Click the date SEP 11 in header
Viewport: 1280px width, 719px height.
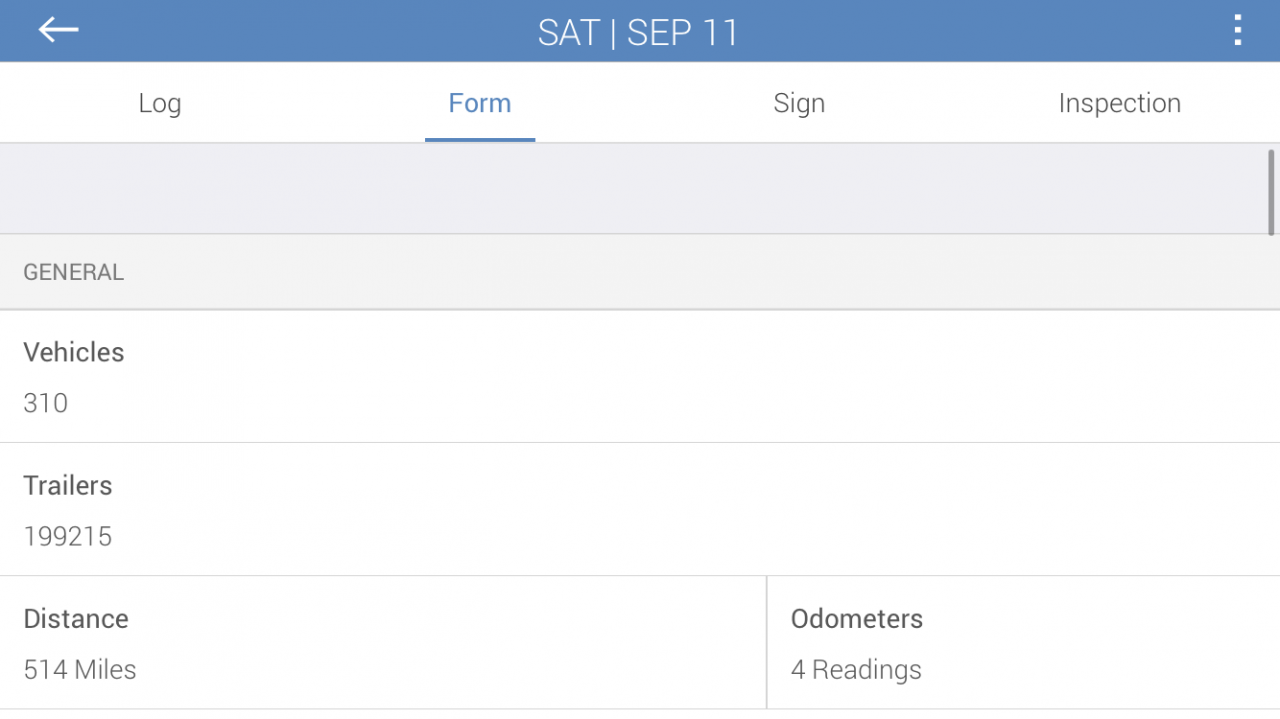683,32
